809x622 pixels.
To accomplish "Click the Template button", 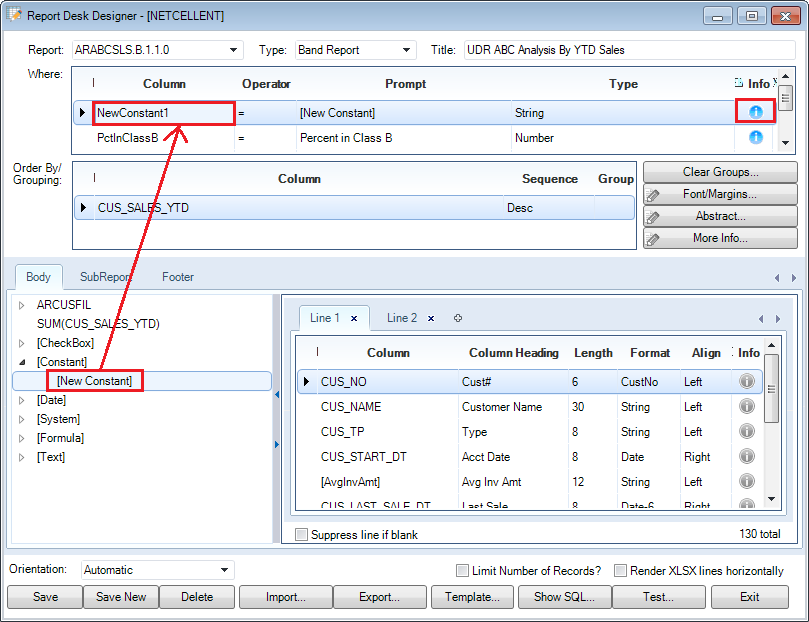I will tap(472, 597).
